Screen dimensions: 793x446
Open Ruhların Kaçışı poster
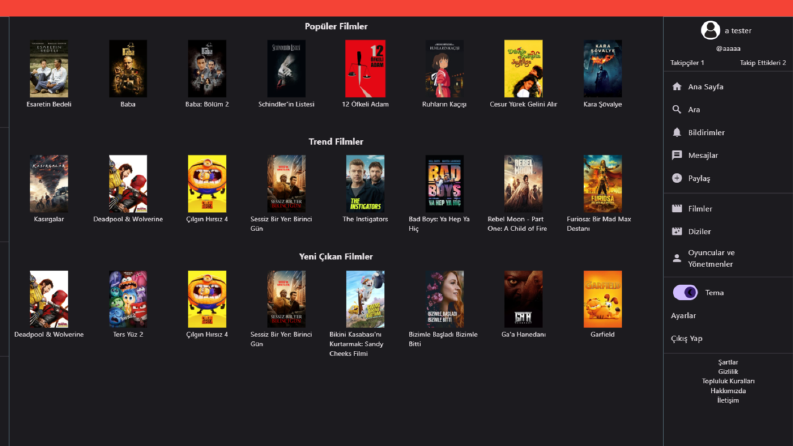pos(445,69)
